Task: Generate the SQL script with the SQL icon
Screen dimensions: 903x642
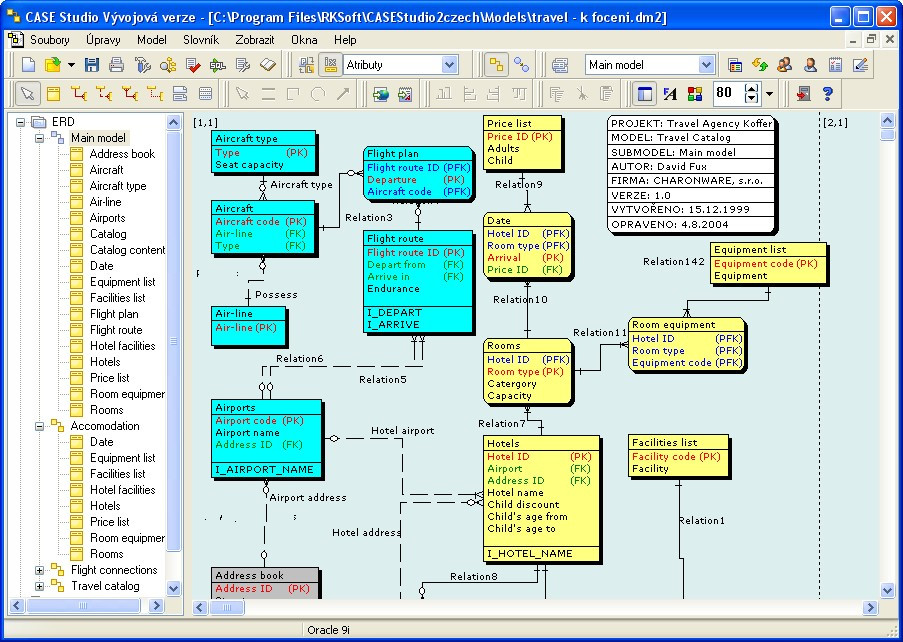Action: click(218, 64)
